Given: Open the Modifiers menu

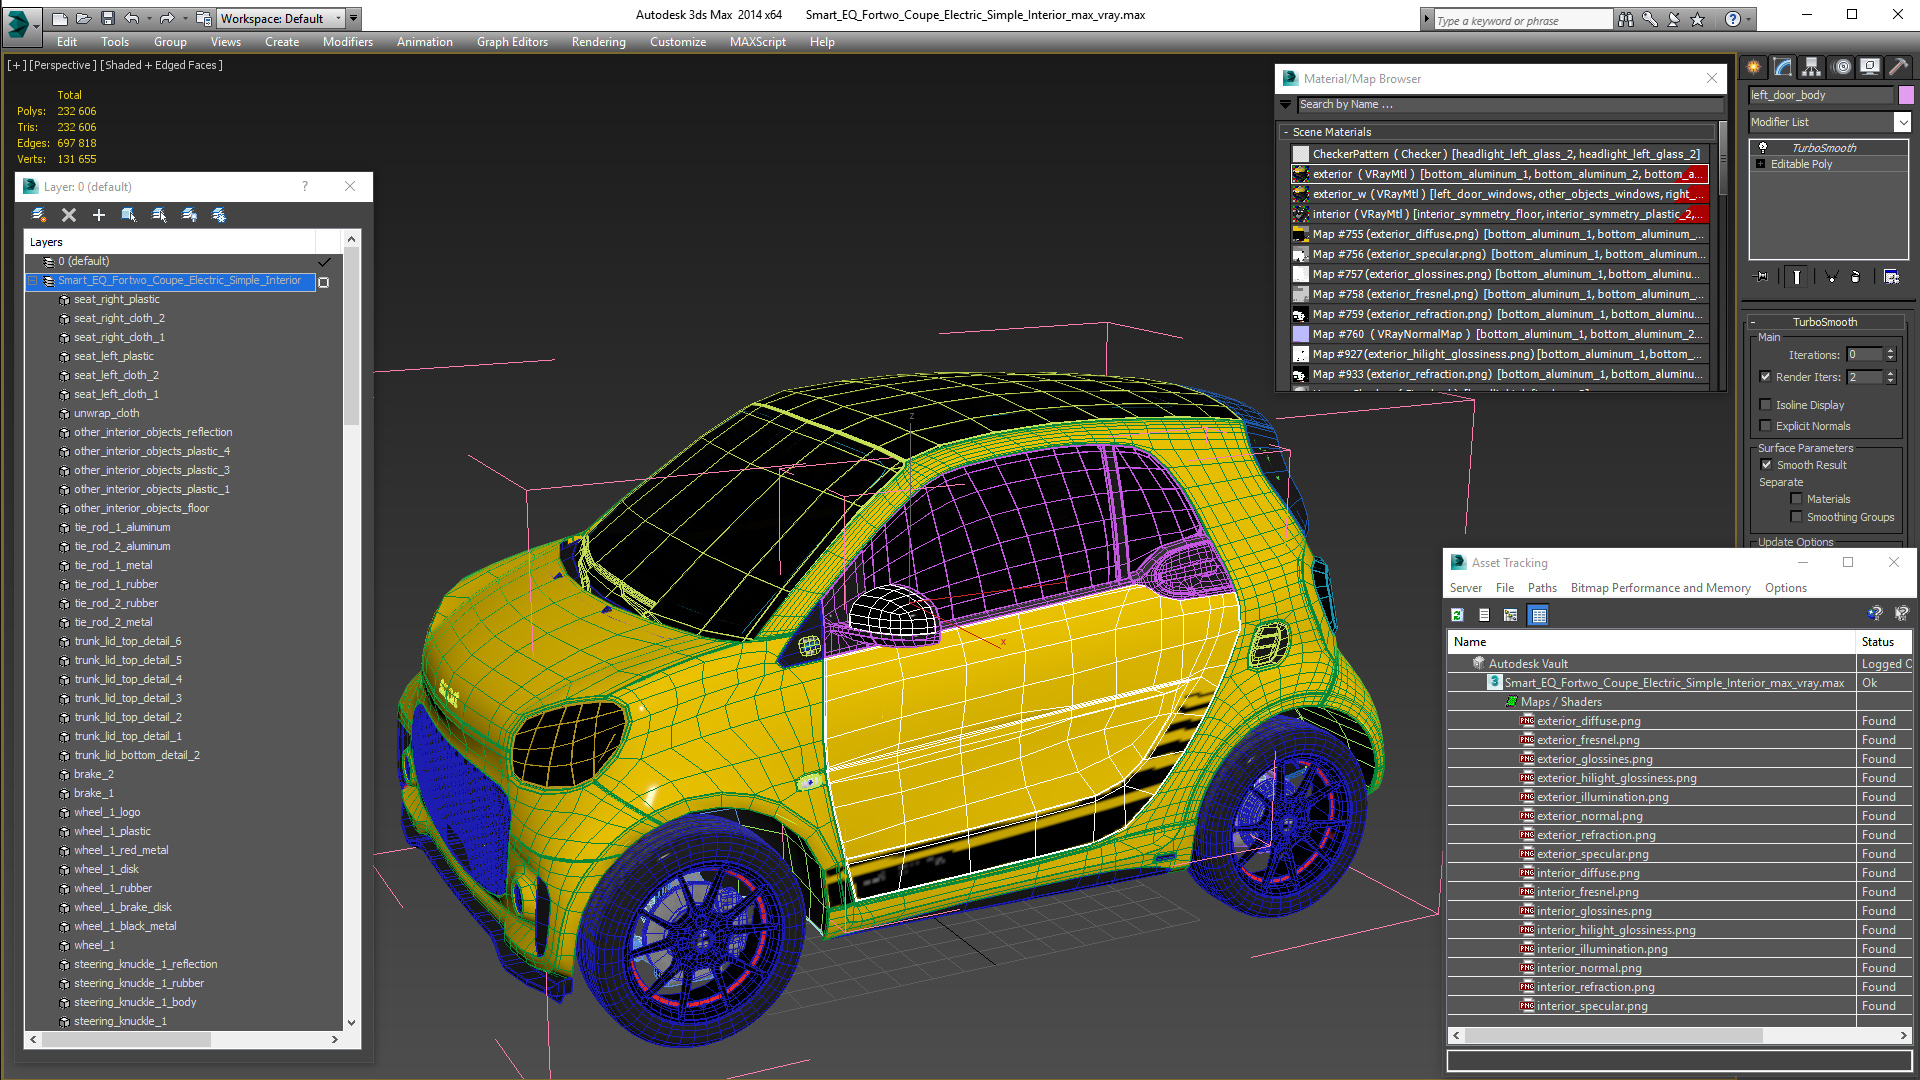Looking at the screenshot, I should (x=348, y=42).
